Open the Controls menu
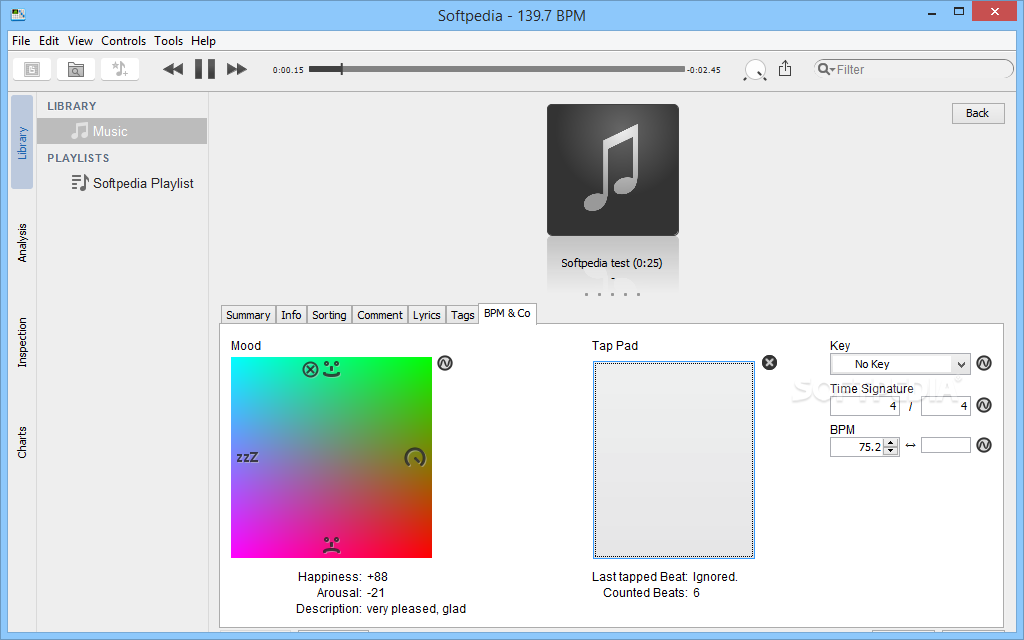 coord(123,40)
